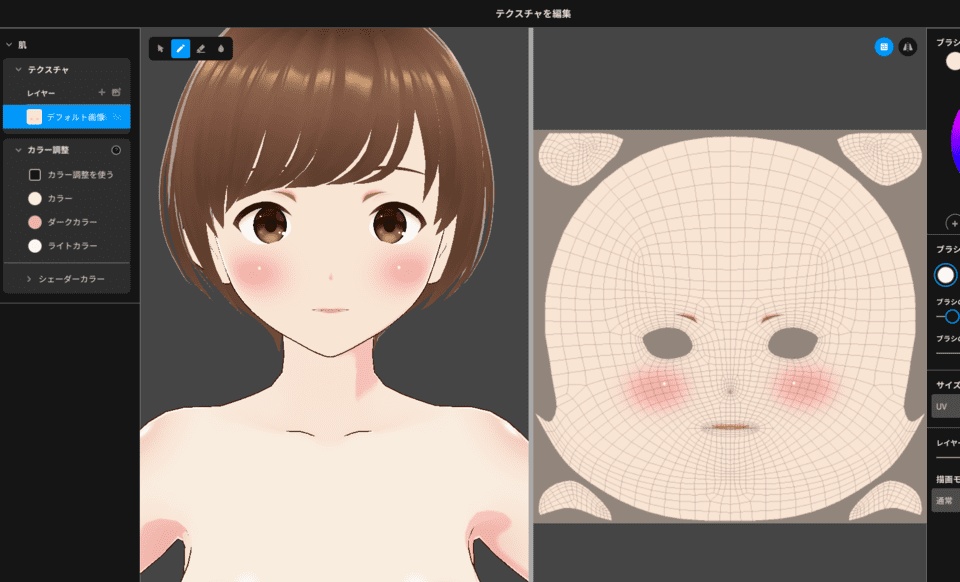Toggle the wireframe overlay on the UV view
Image resolution: width=960 pixels, height=582 pixels.
click(x=884, y=47)
